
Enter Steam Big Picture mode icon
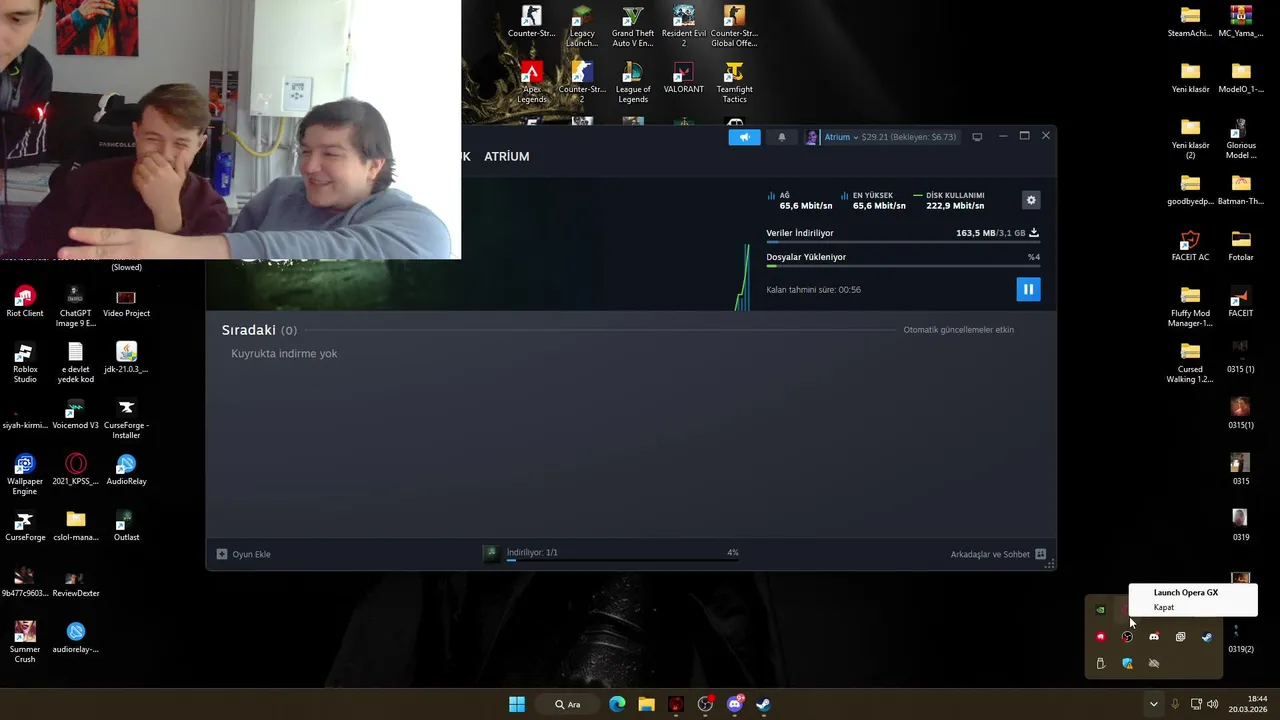point(977,137)
